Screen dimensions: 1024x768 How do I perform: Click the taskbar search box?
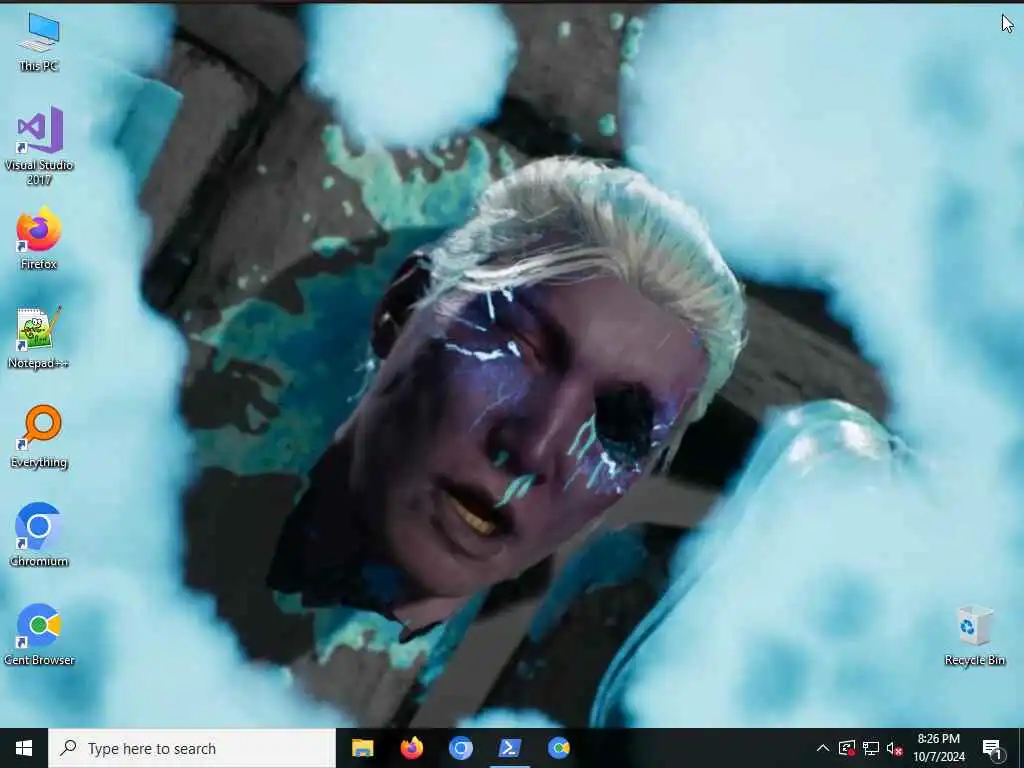click(192, 748)
